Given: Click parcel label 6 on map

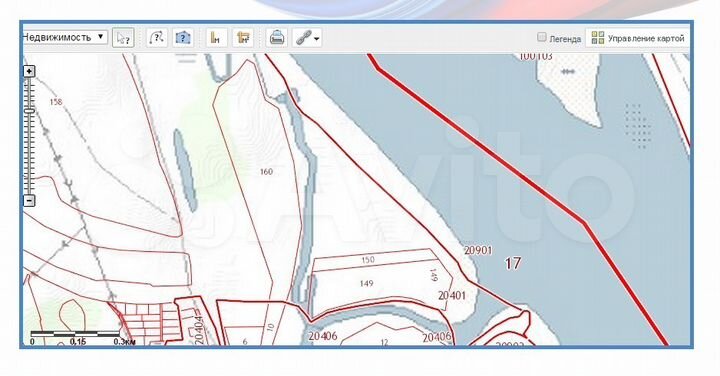Looking at the screenshot, I should 245,342.
